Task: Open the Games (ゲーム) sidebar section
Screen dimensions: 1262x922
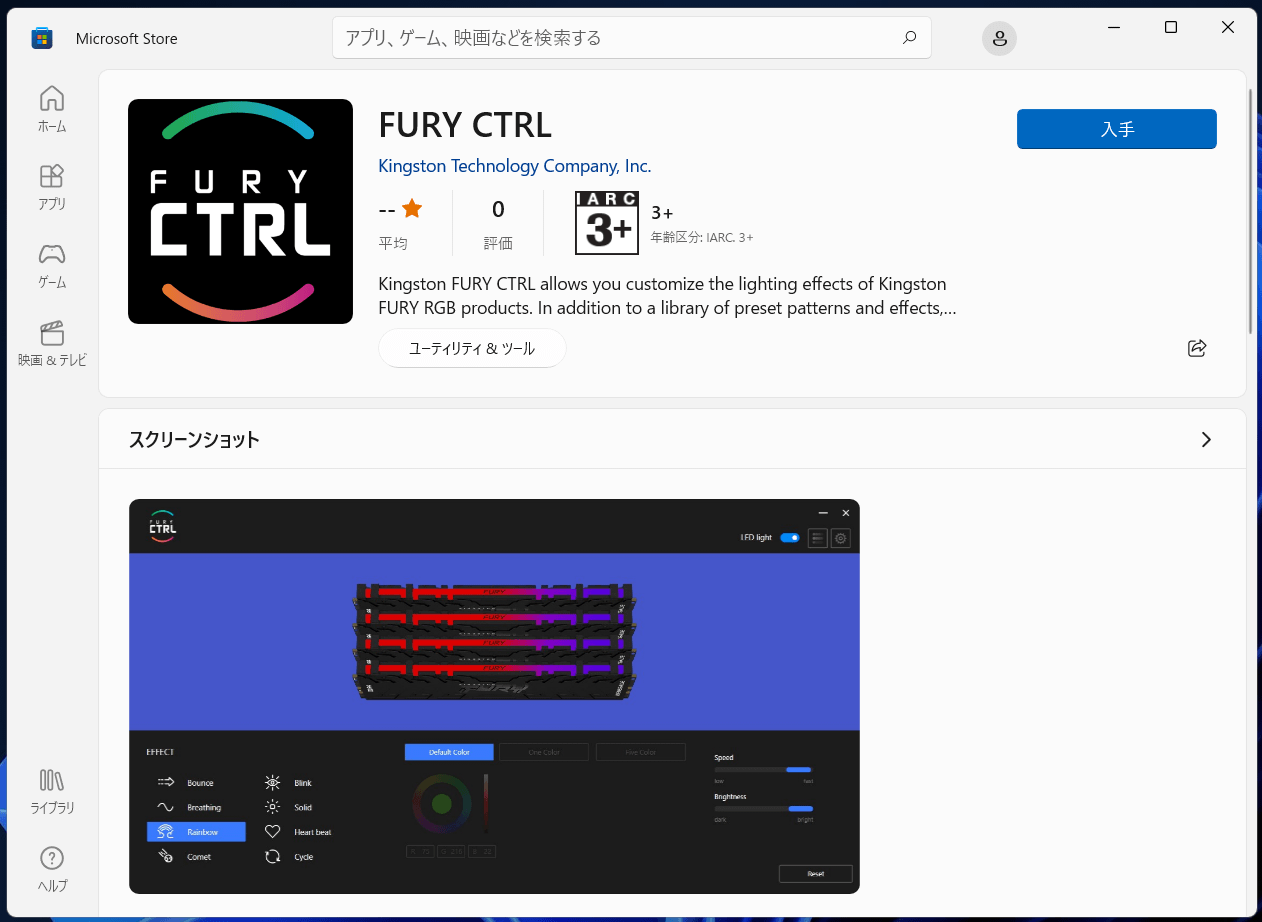Action: 52,265
